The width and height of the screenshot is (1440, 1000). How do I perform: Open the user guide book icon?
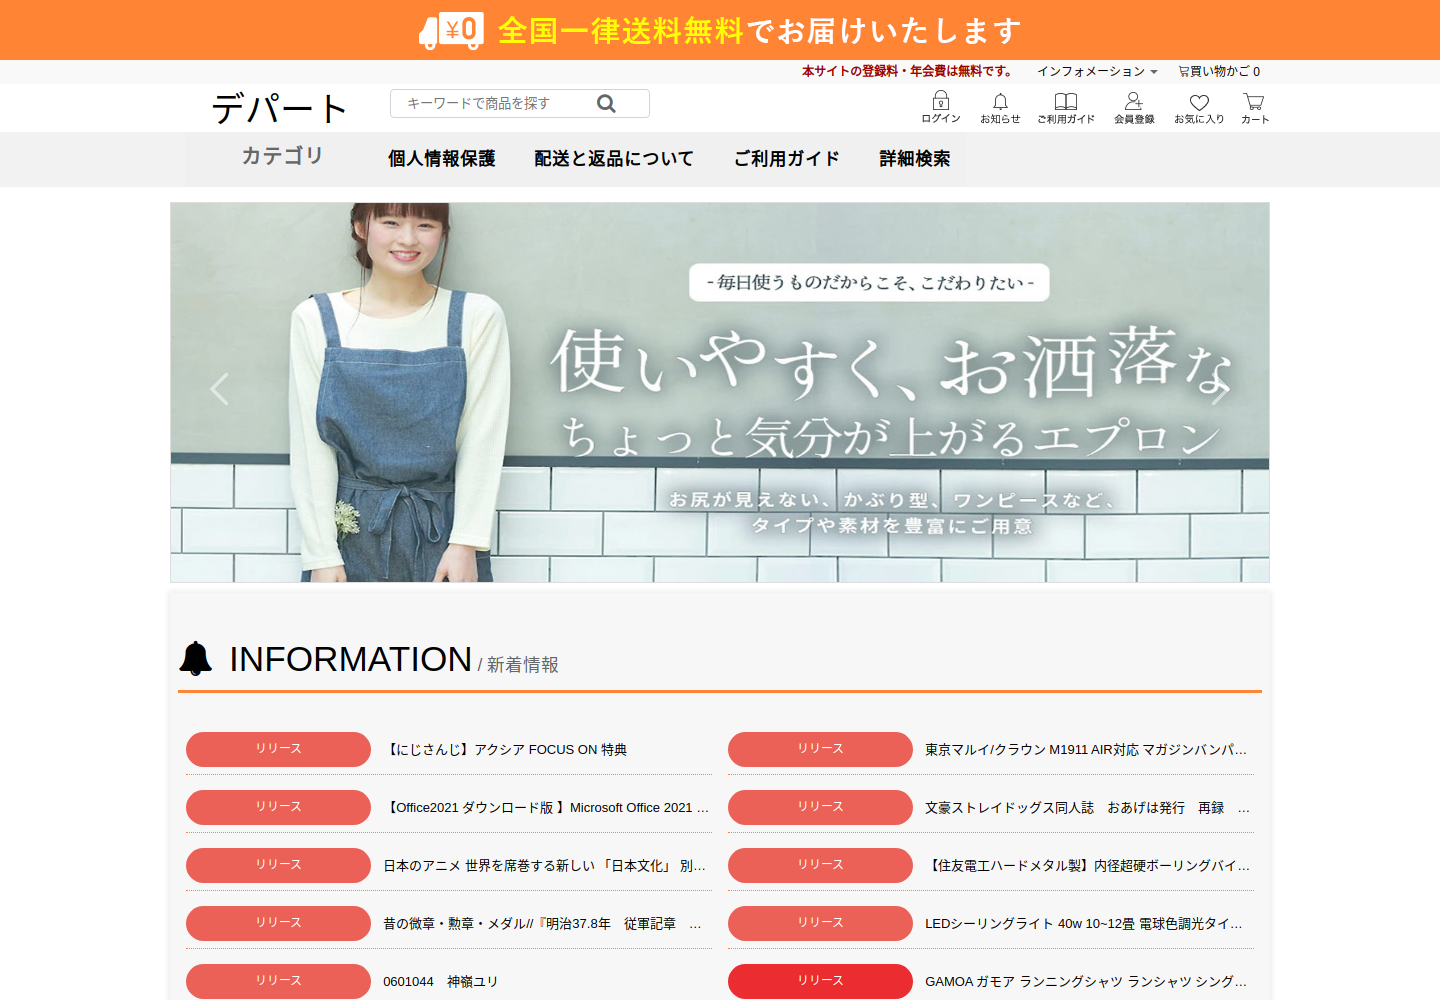1066,107
